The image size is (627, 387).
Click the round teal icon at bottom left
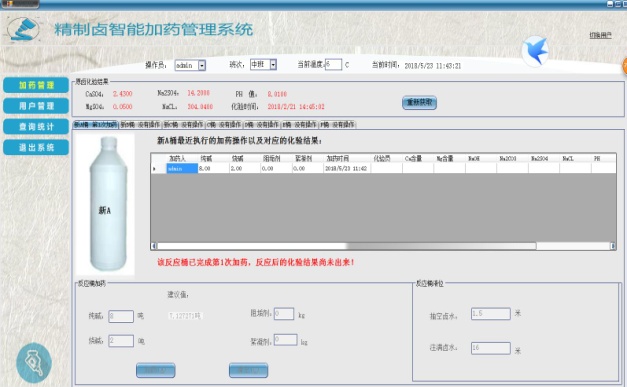click(x=34, y=363)
